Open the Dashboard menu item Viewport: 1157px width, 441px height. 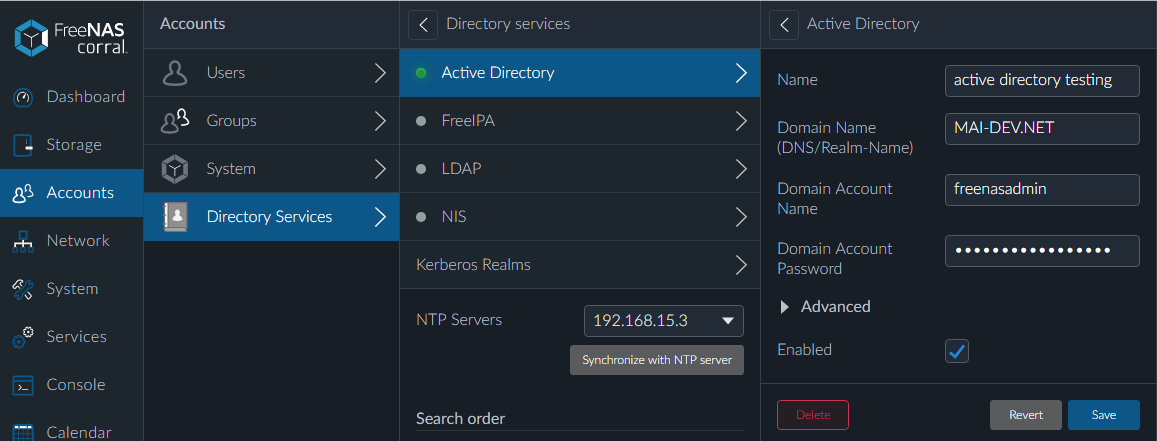[72, 97]
